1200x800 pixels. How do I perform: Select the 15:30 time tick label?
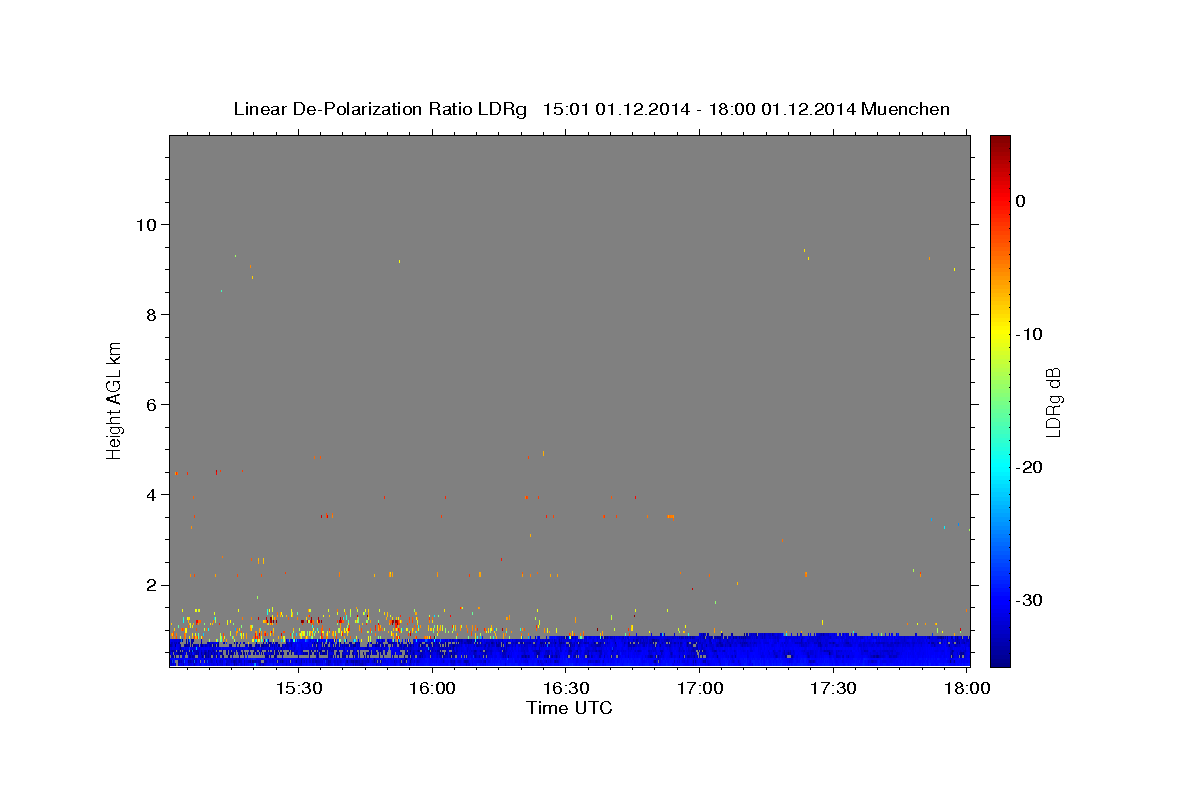coord(298,689)
